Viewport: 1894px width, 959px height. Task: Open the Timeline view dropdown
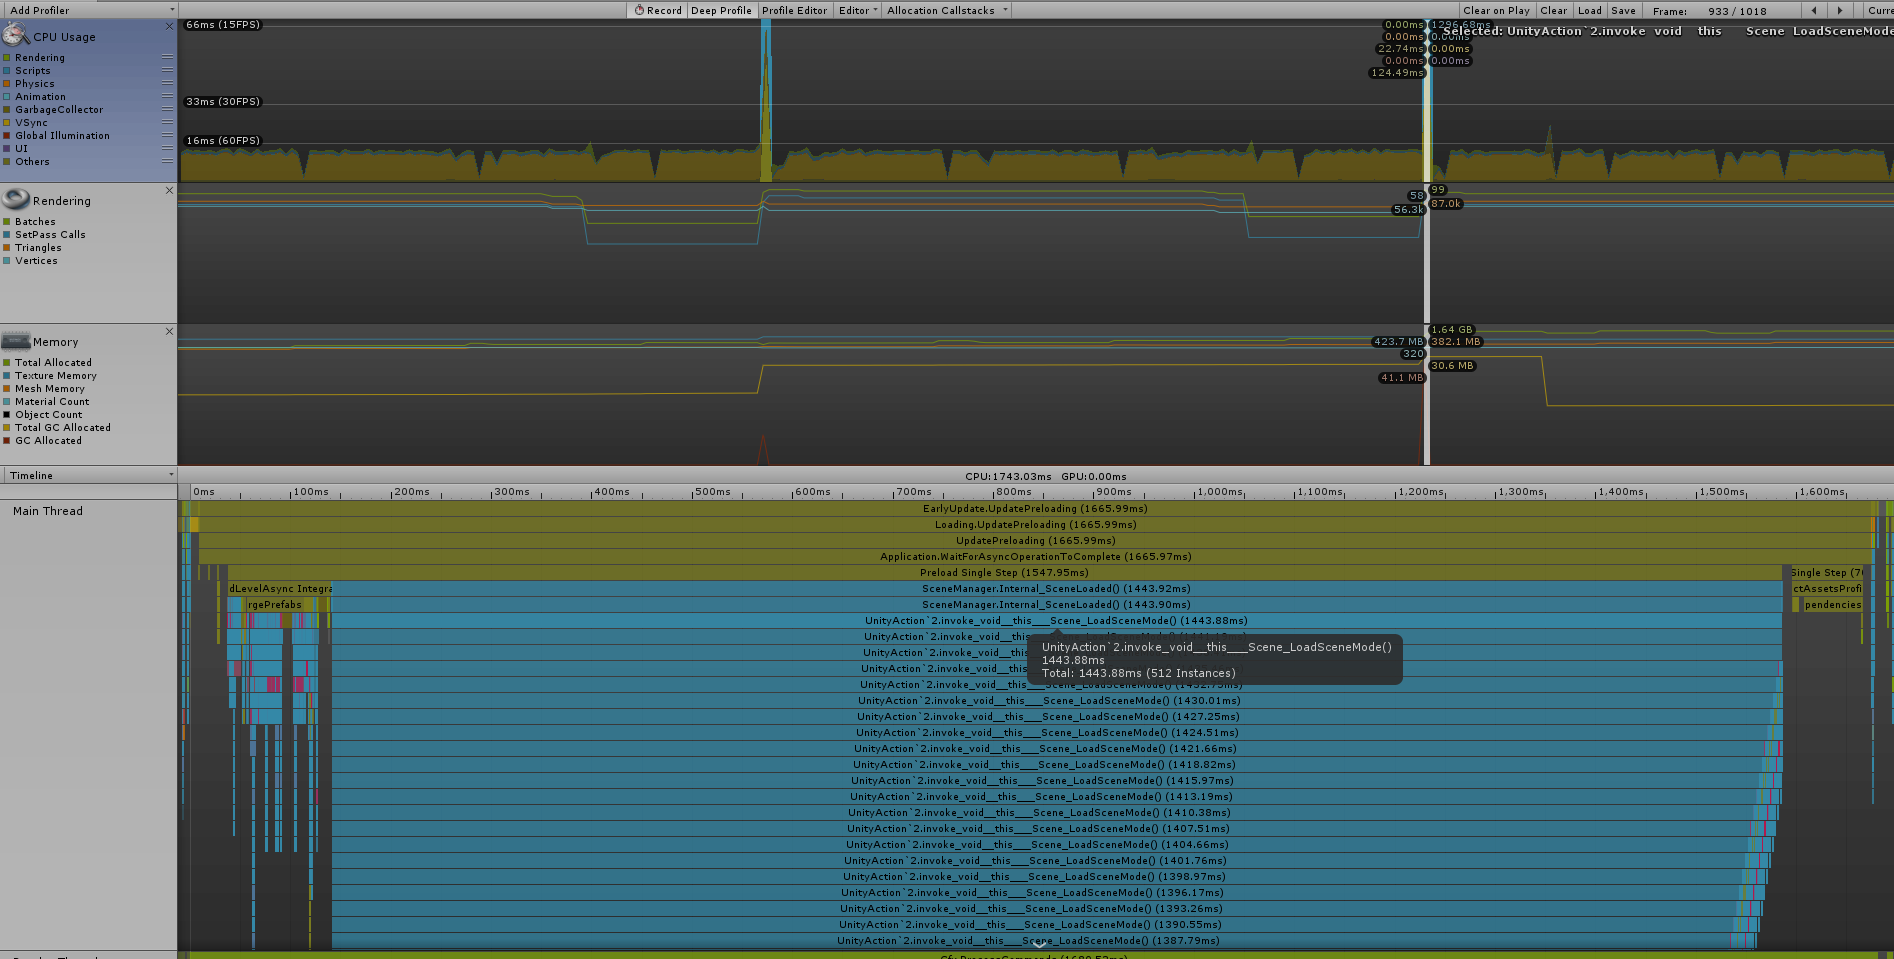click(88, 475)
